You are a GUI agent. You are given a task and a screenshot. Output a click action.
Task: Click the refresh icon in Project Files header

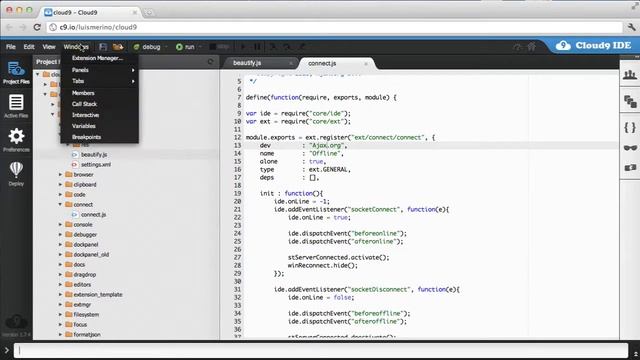(211, 62)
